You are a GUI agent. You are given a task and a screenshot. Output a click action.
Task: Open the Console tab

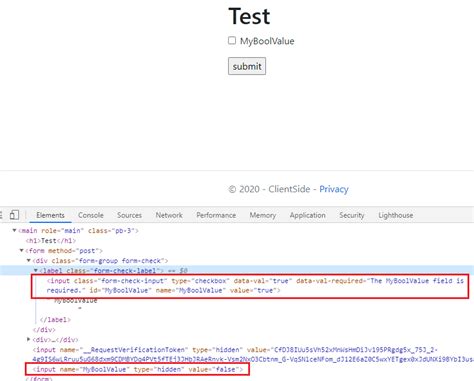tap(91, 215)
